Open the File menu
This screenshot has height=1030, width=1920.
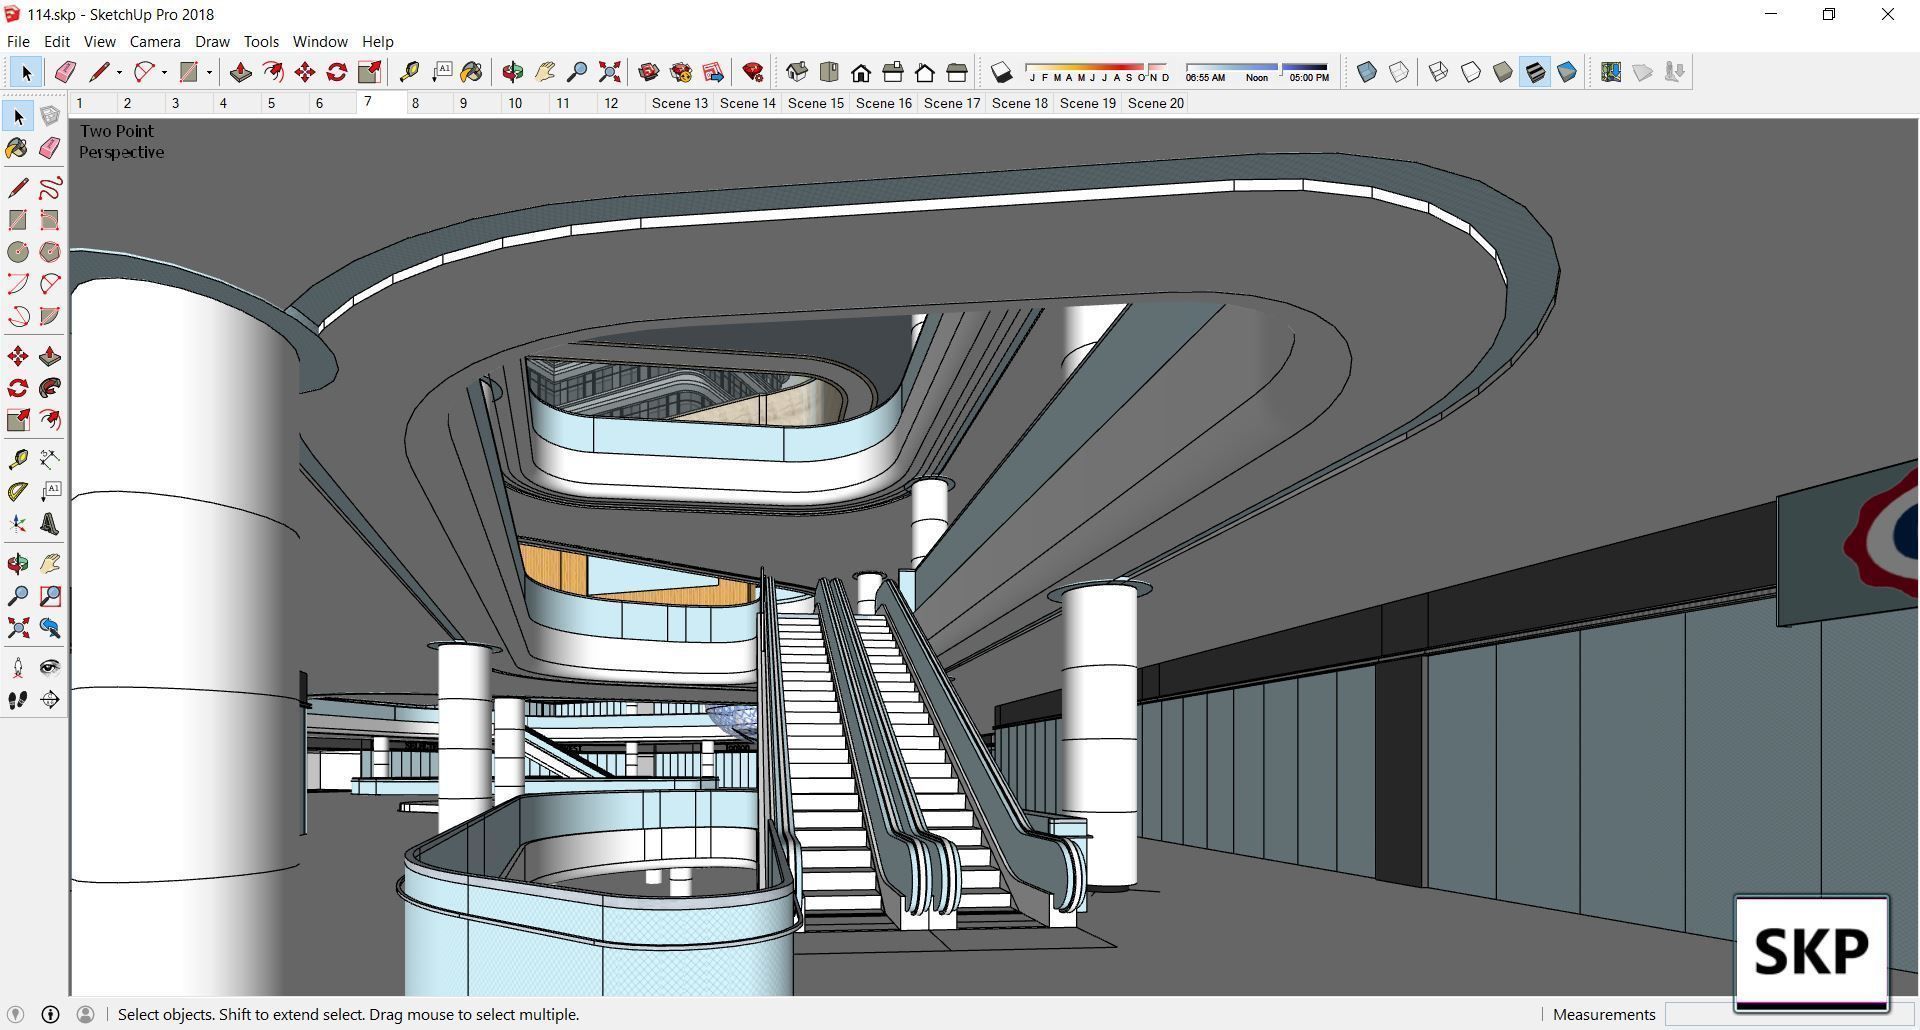click(18, 41)
